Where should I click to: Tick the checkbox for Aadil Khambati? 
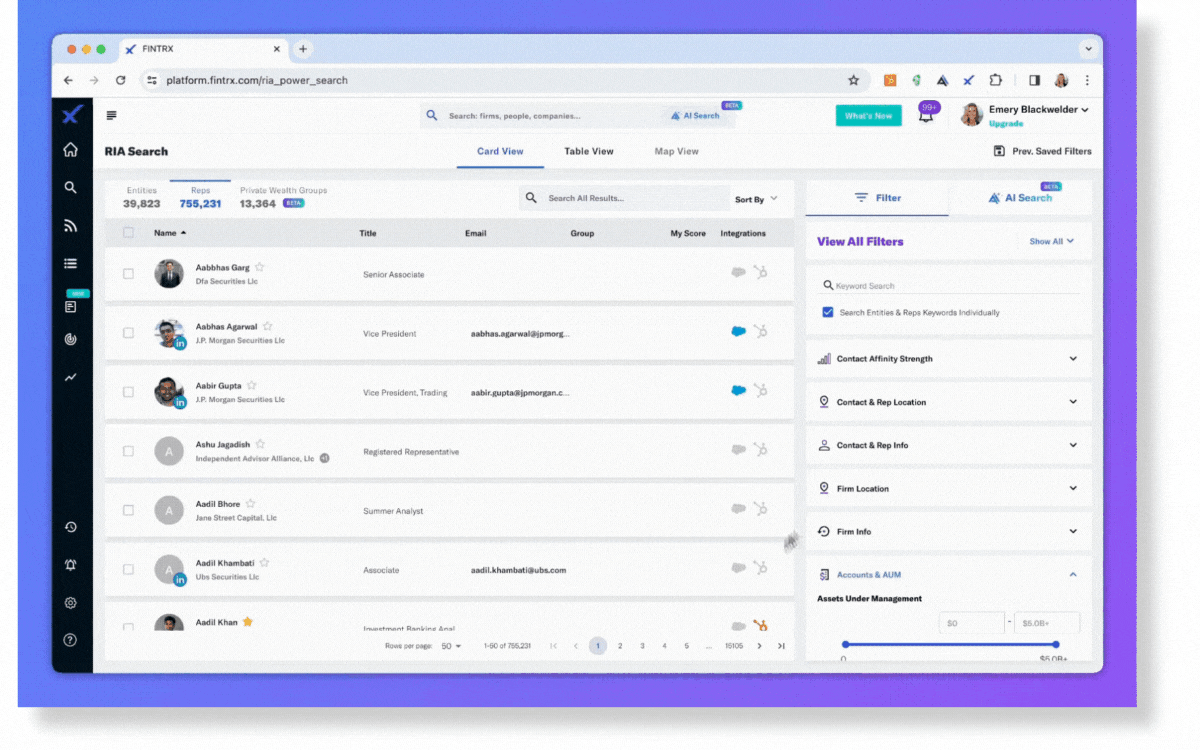128,569
